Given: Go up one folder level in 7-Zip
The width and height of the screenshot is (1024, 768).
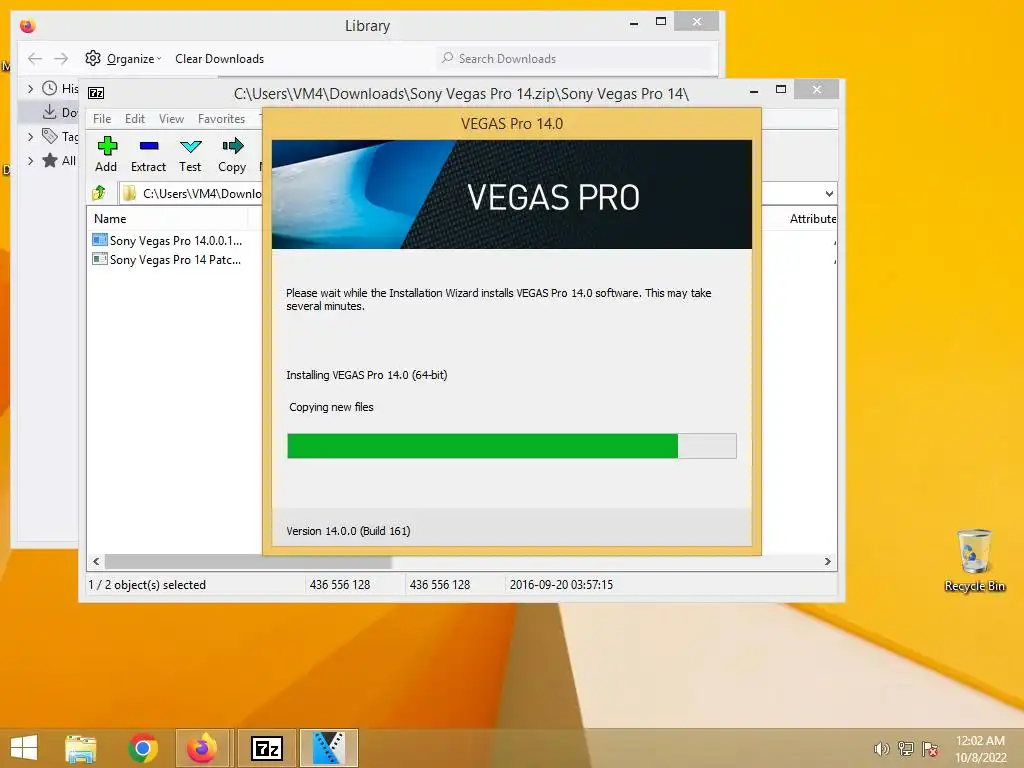Looking at the screenshot, I should (x=99, y=193).
